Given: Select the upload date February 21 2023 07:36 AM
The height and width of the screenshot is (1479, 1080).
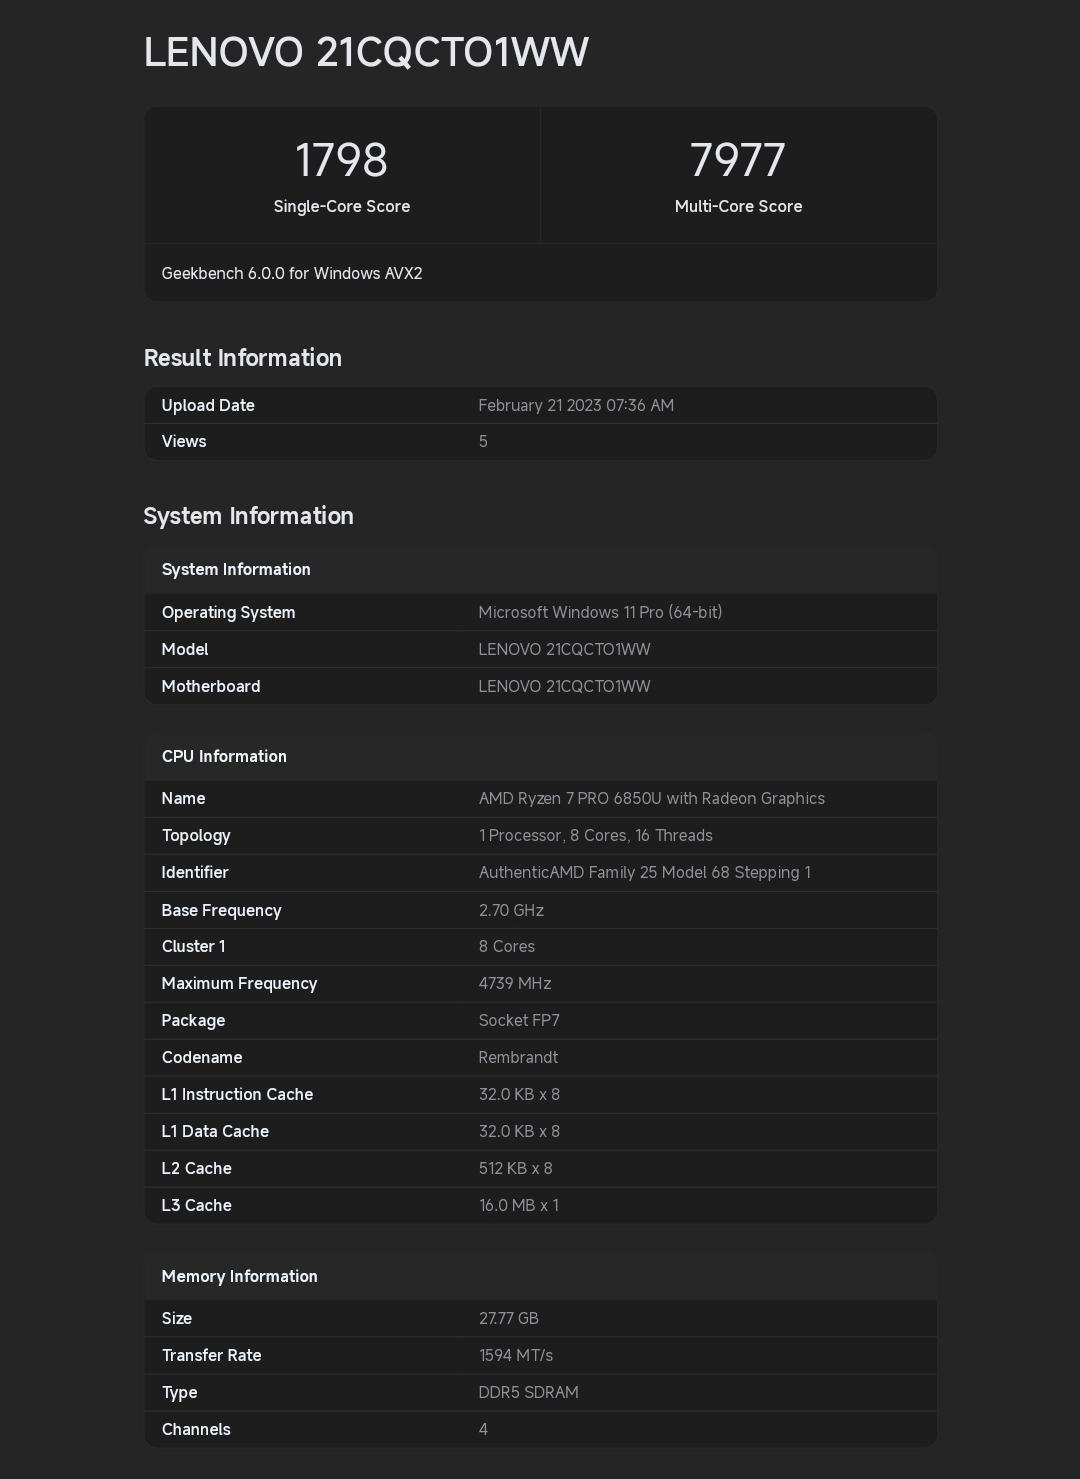Looking at the screenshot, I should [x=576, y=405].
